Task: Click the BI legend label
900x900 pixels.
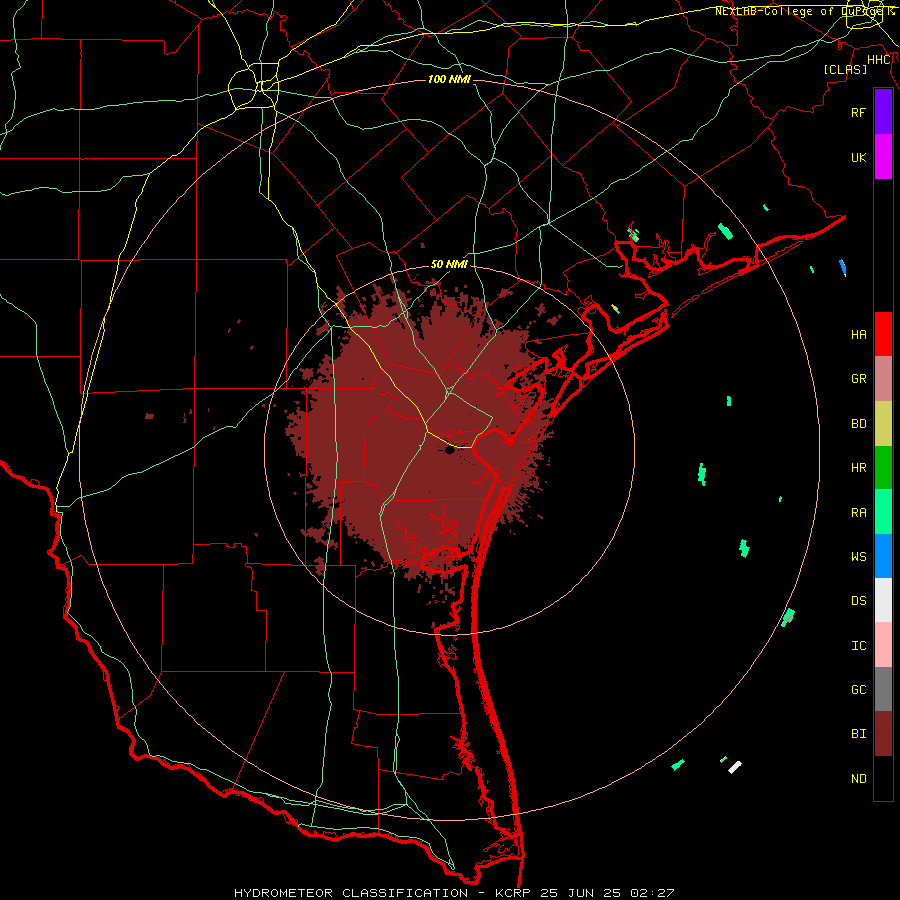Action: tap(858, 734)
